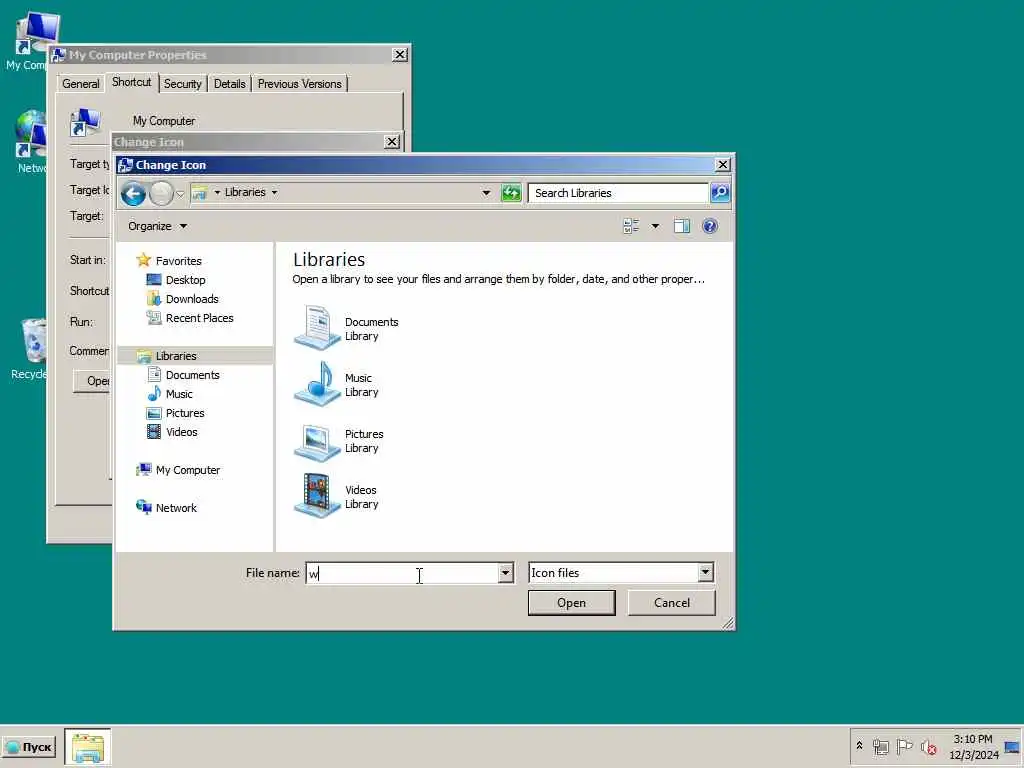Open the Icon files type dropdown
1024x768 pixels.
click(621, 573)
